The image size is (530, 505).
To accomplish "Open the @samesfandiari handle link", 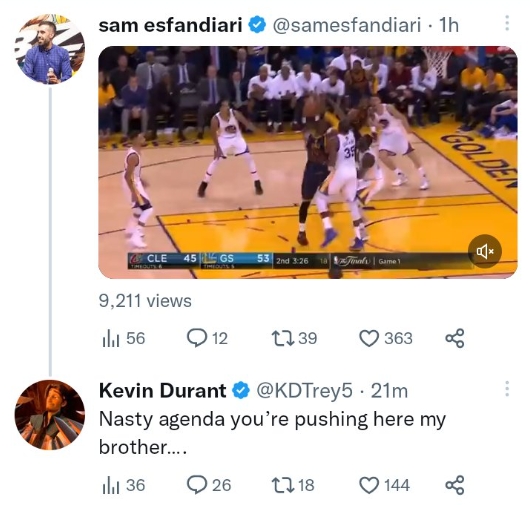I will (x=347, y=25).
